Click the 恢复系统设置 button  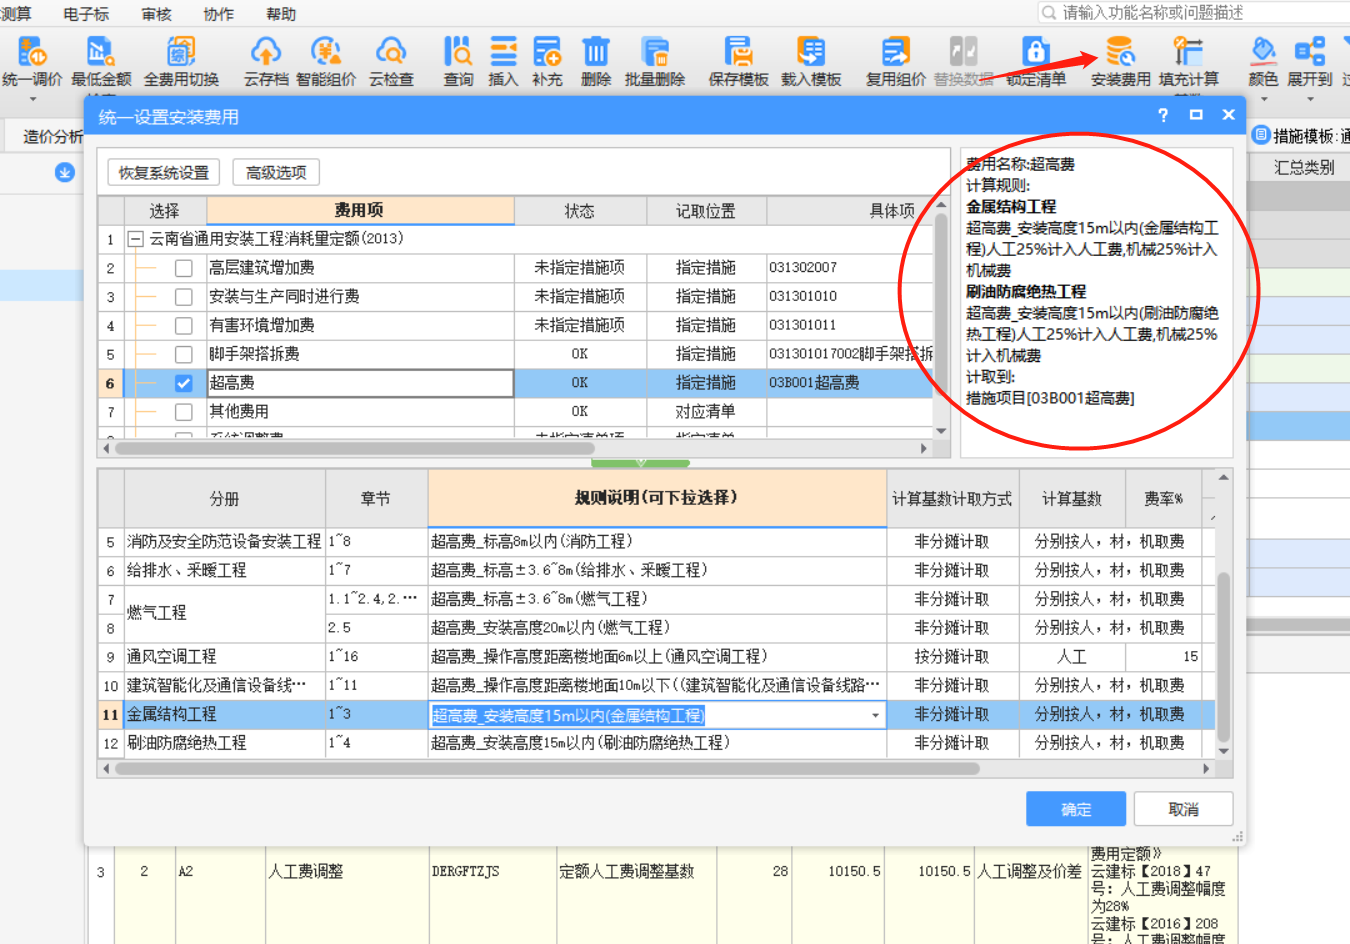[x=163, y=172]
